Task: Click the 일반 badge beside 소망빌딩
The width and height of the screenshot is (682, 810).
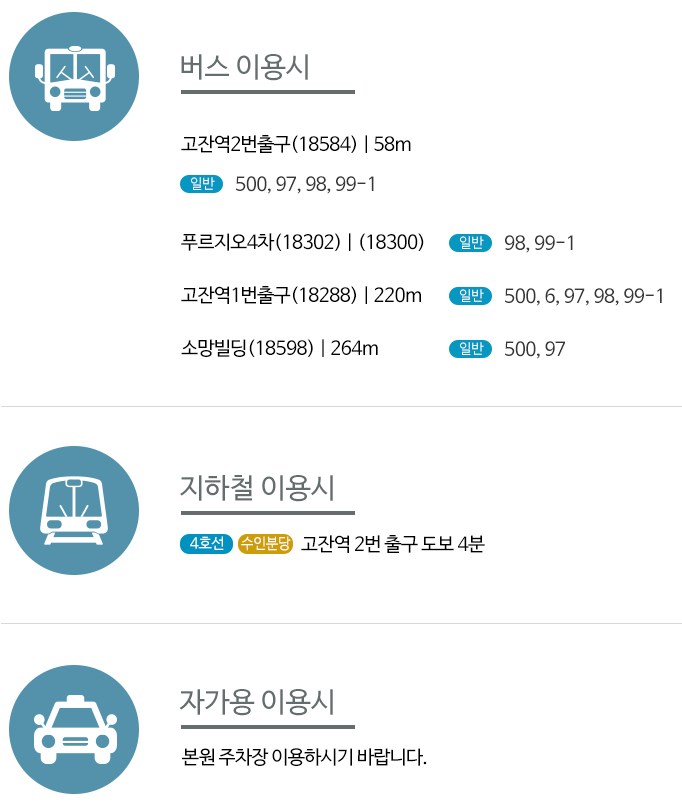Action: [470, 349]
